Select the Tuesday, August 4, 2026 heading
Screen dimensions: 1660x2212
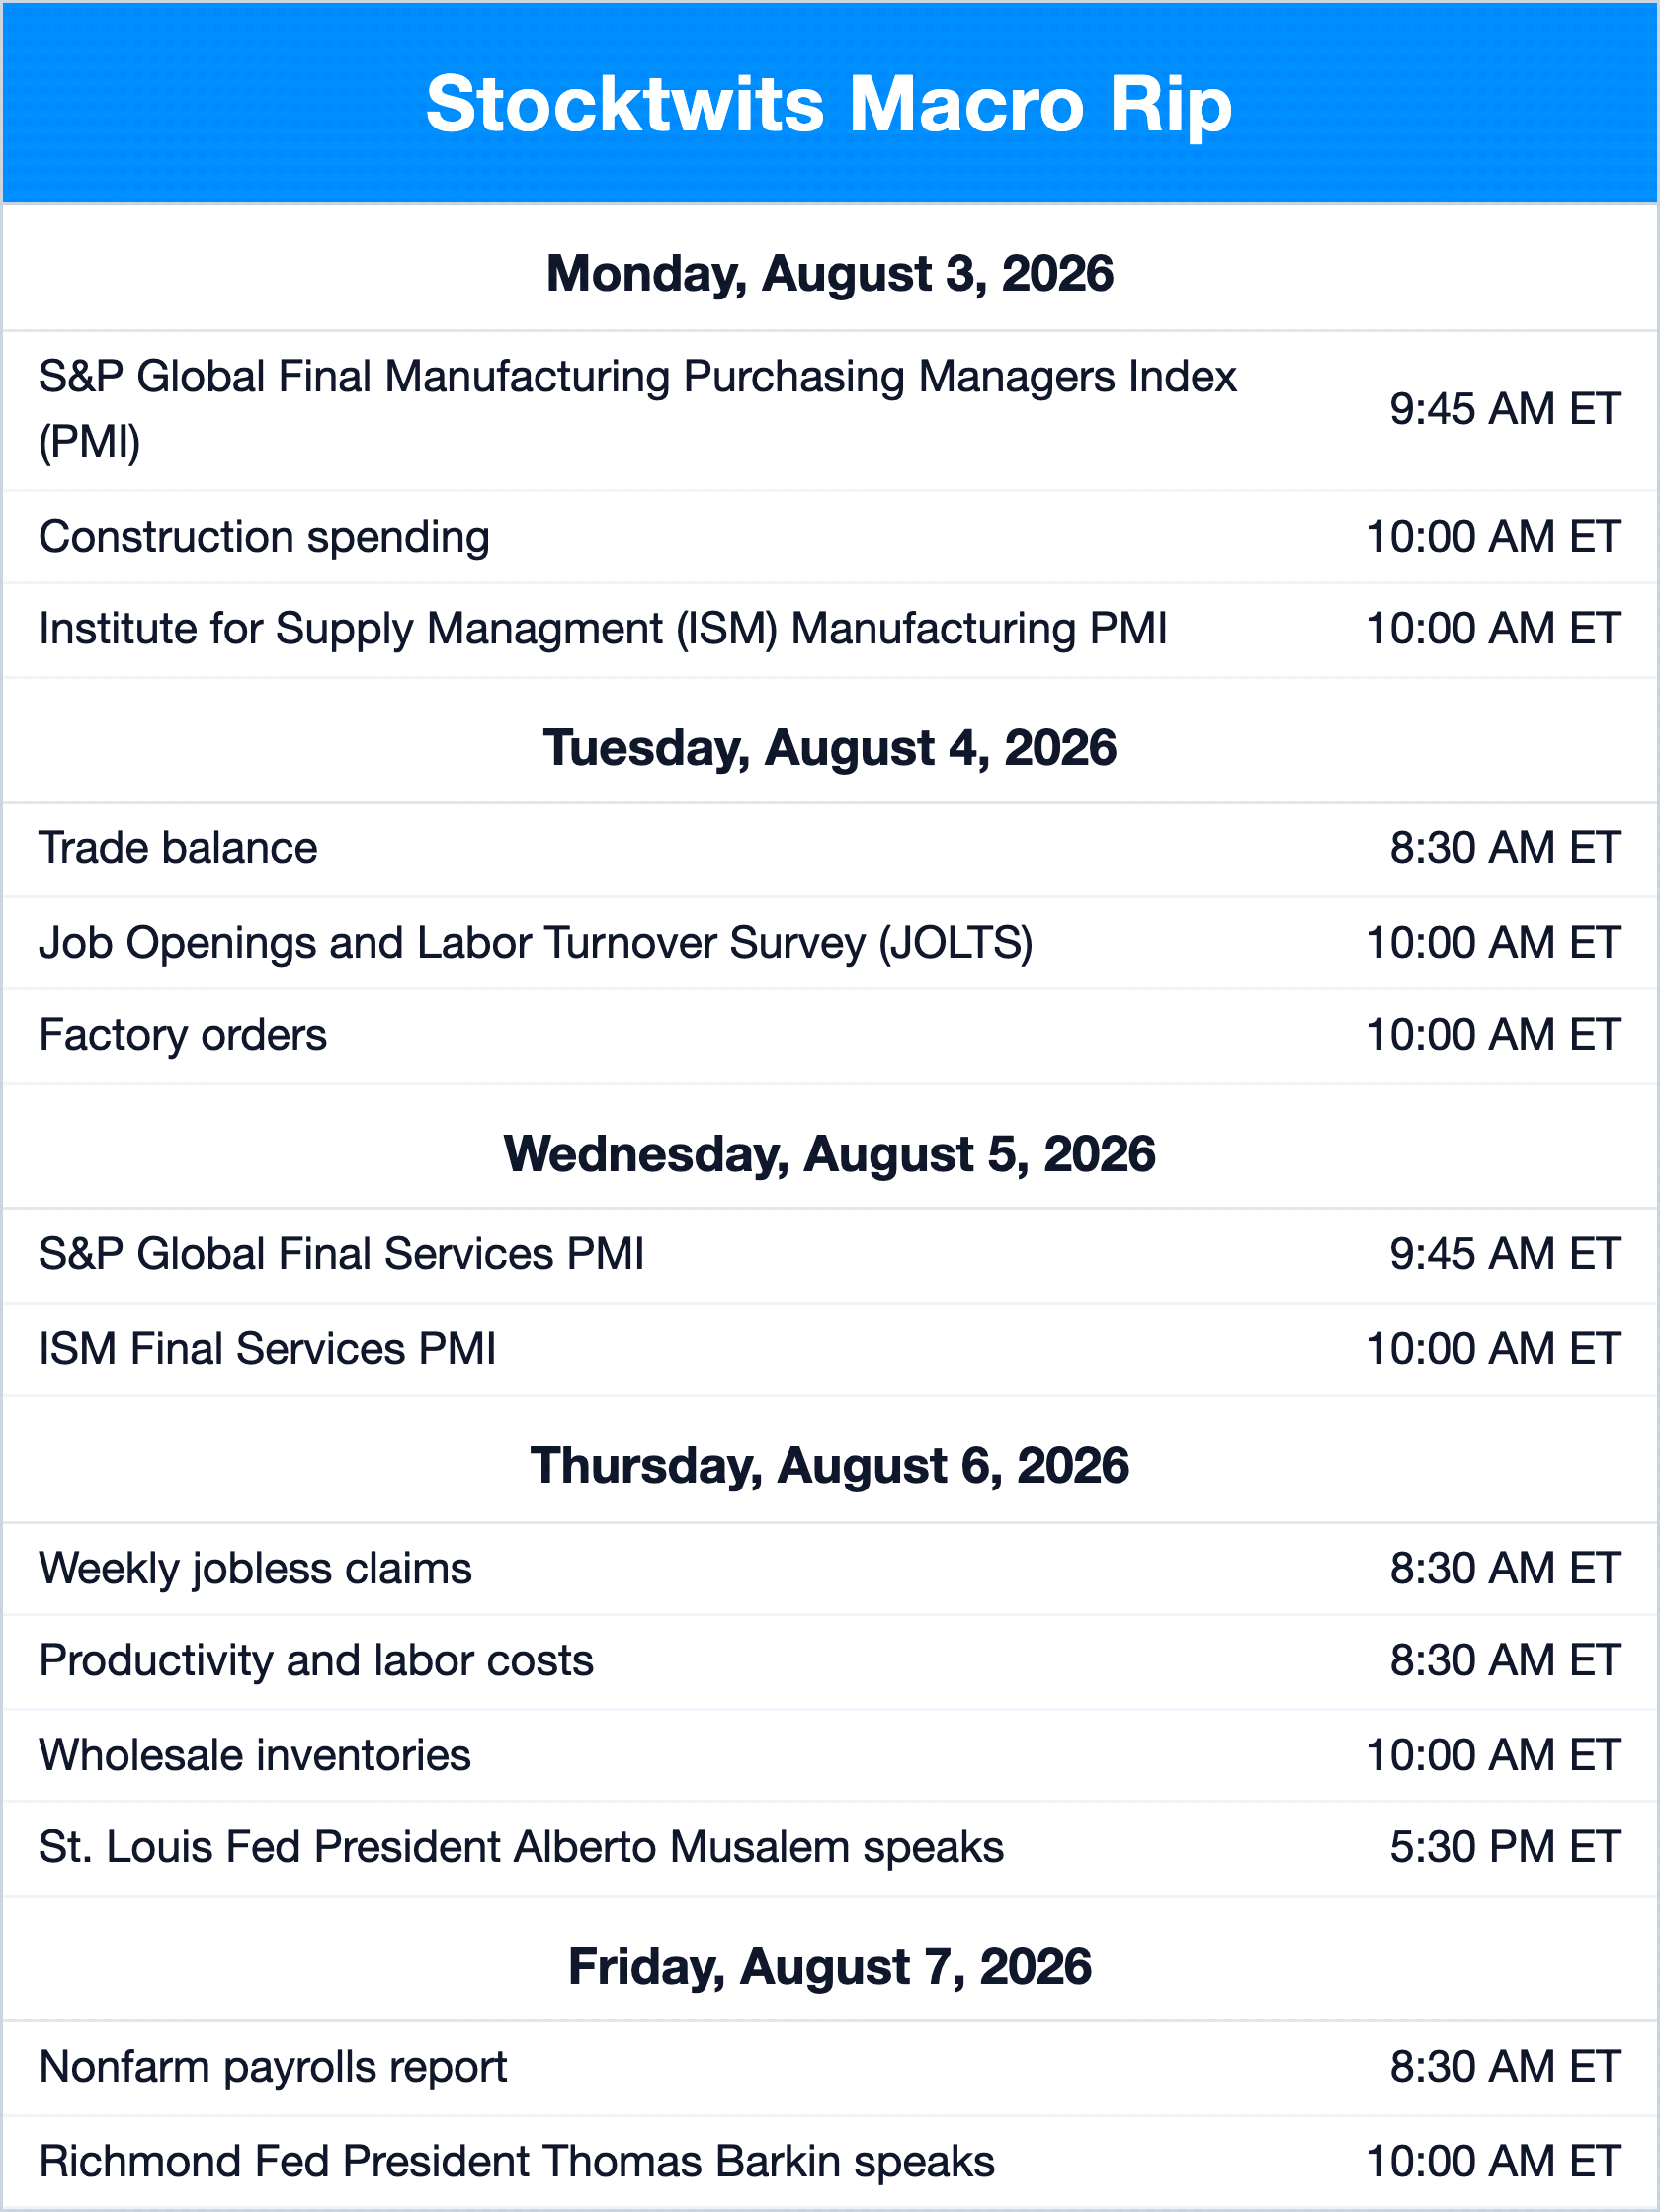click(x=829, y=747)
